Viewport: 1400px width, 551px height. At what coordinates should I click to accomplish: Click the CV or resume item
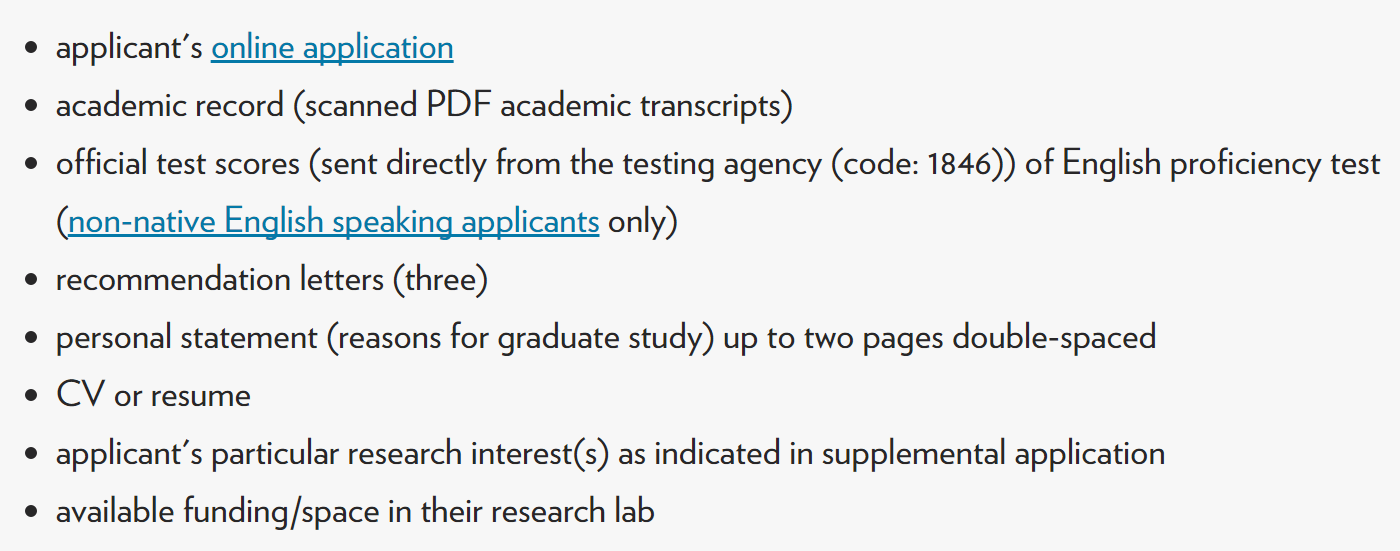(x=153, y=396)
